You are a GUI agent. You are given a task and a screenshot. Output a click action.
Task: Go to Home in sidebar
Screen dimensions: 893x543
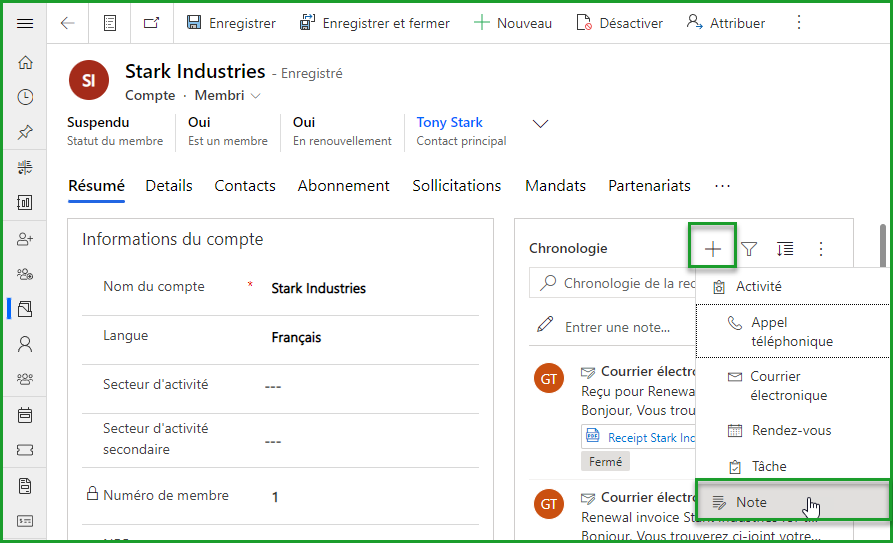25,62
